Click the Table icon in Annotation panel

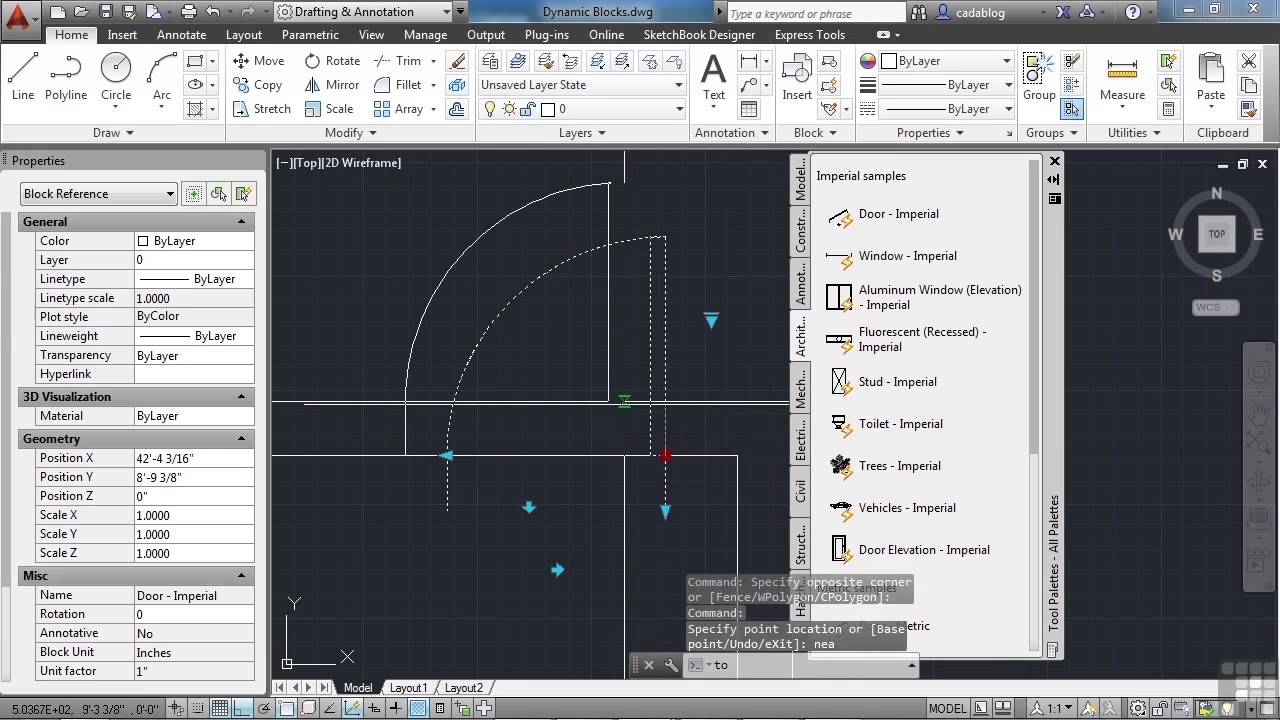pyautogui.click(x=749, y=109)
